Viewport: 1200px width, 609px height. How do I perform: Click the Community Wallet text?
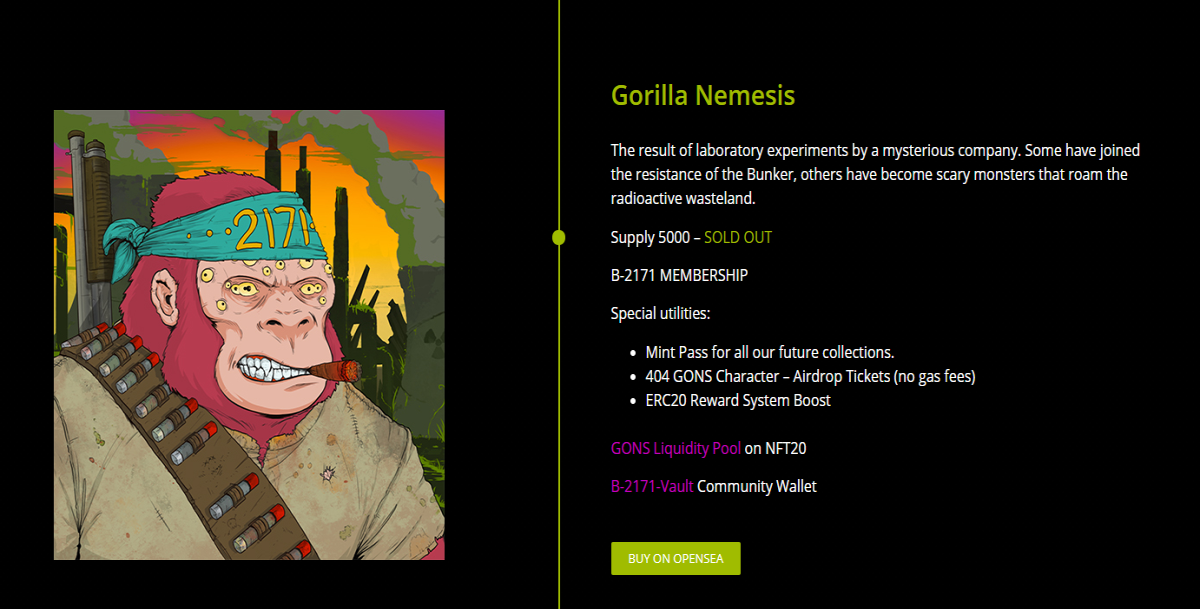click(757, 486)
